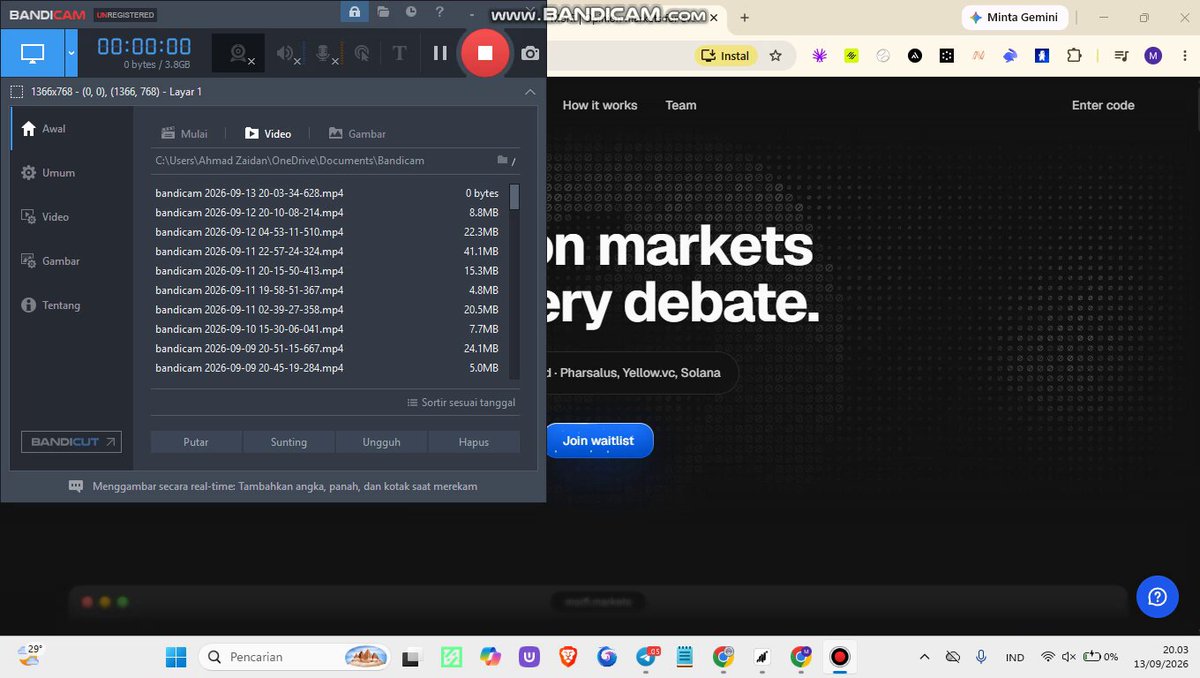Click the Hapus button
The height and width of the screenshot is (678, 1200).
pyautogui.click(x=474, y=442)
